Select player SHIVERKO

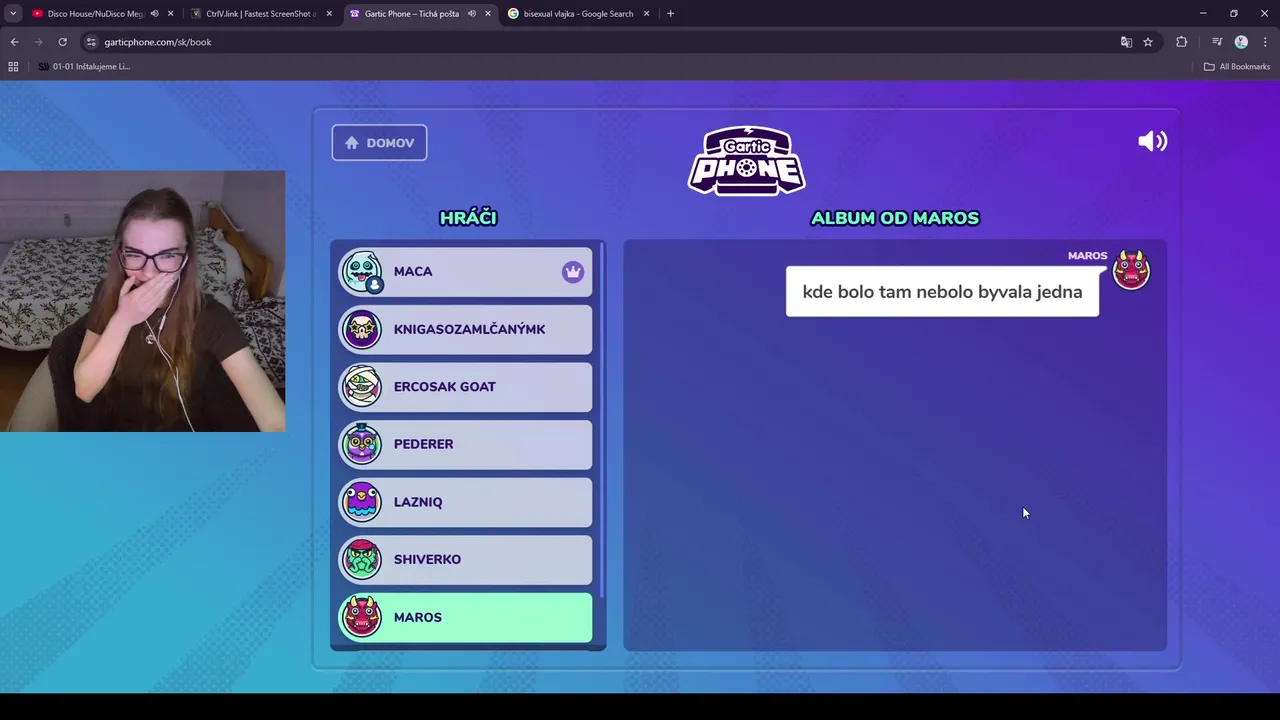(x=465, y=559)
